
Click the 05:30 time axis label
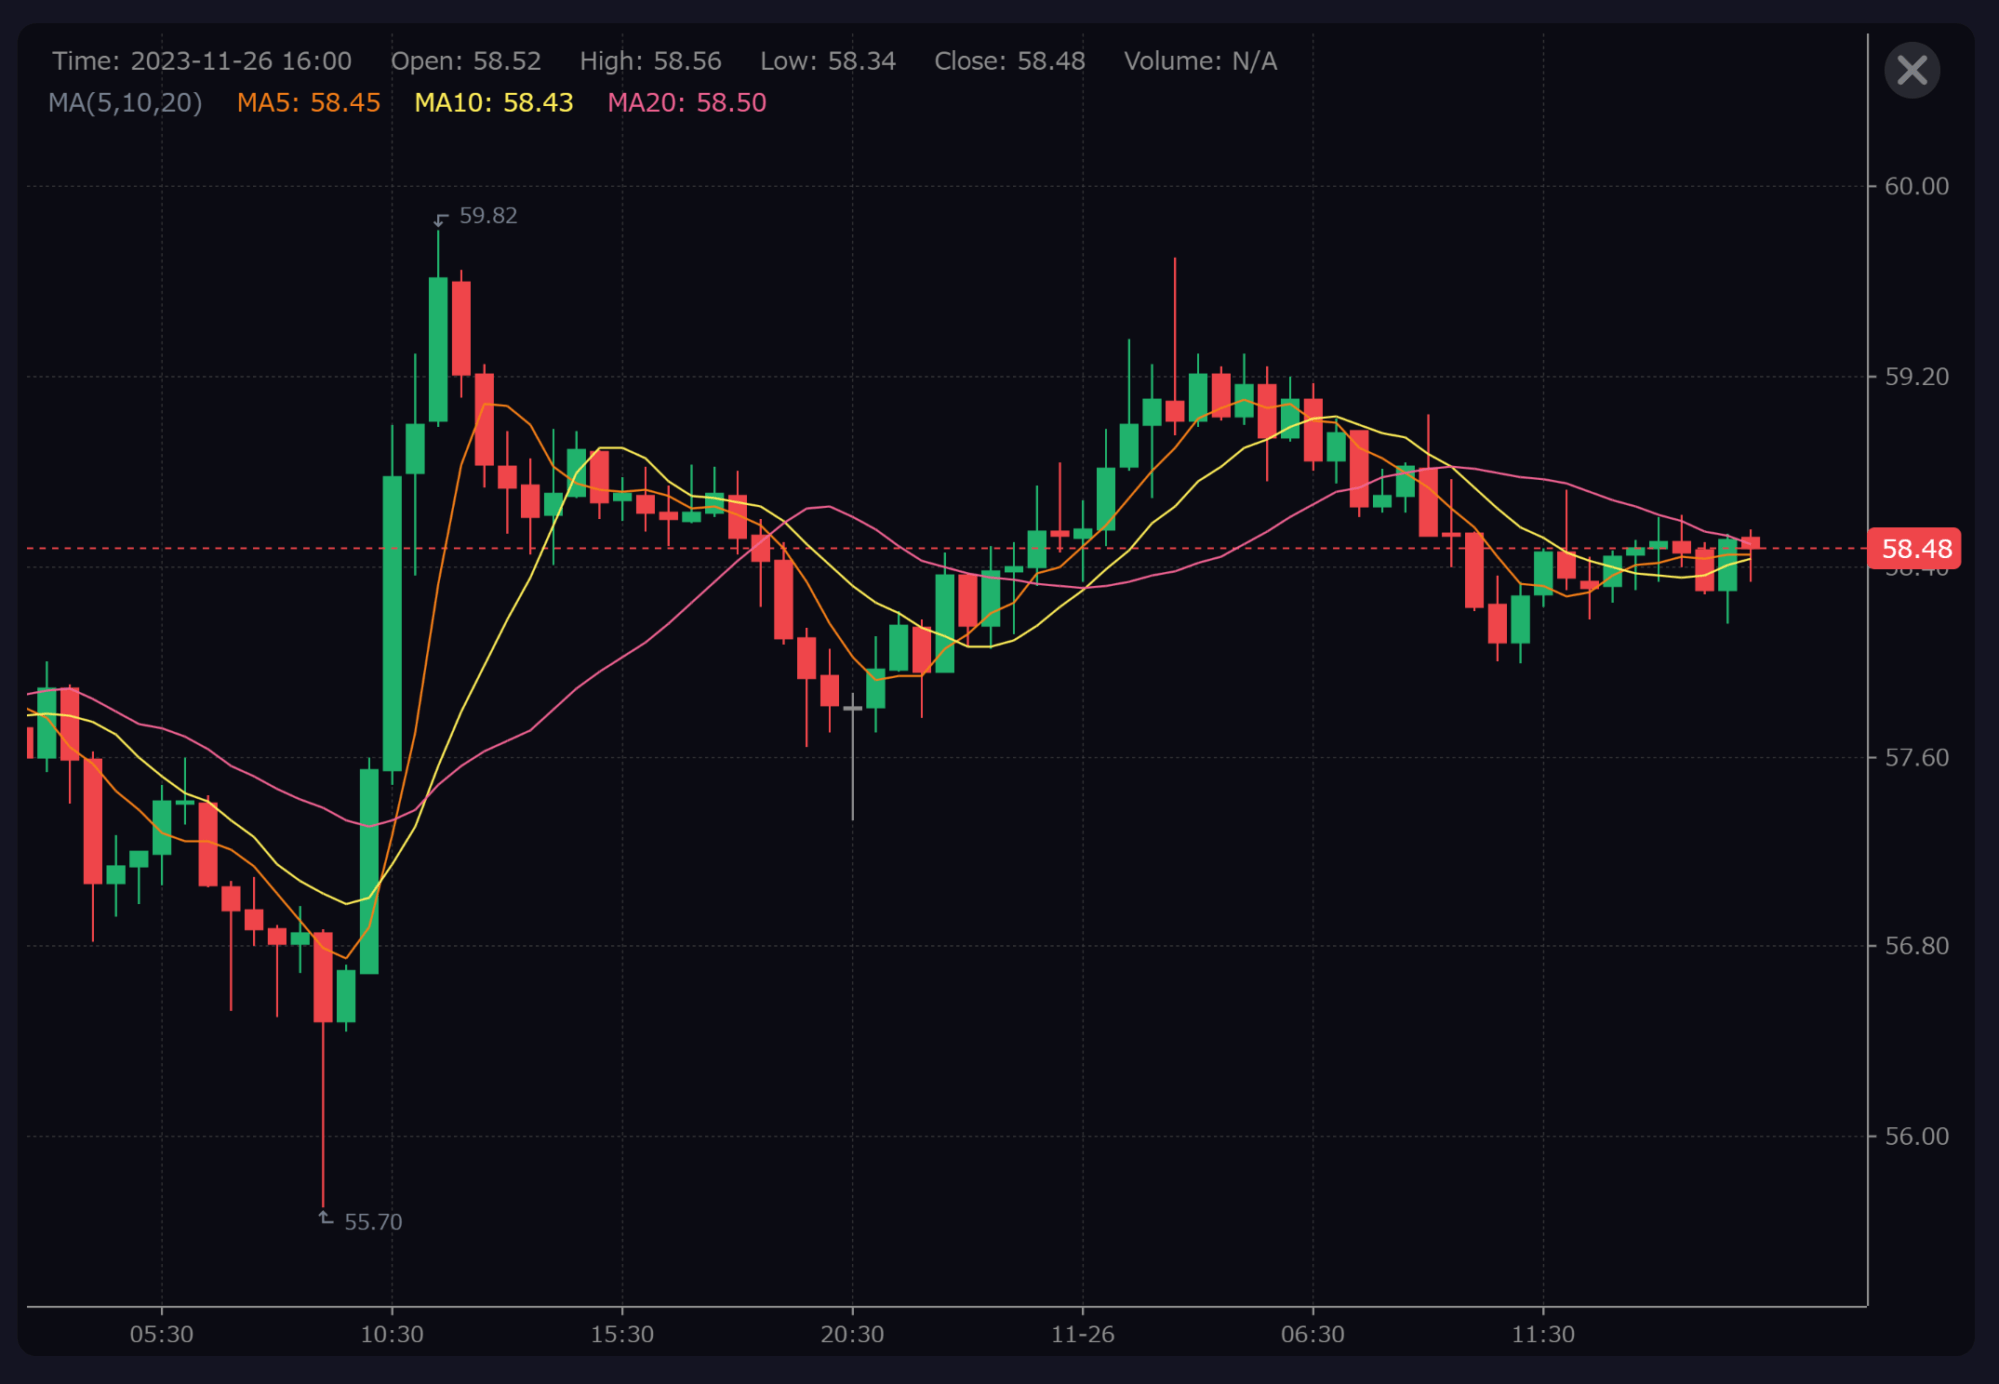click(x=162, y=1335)
